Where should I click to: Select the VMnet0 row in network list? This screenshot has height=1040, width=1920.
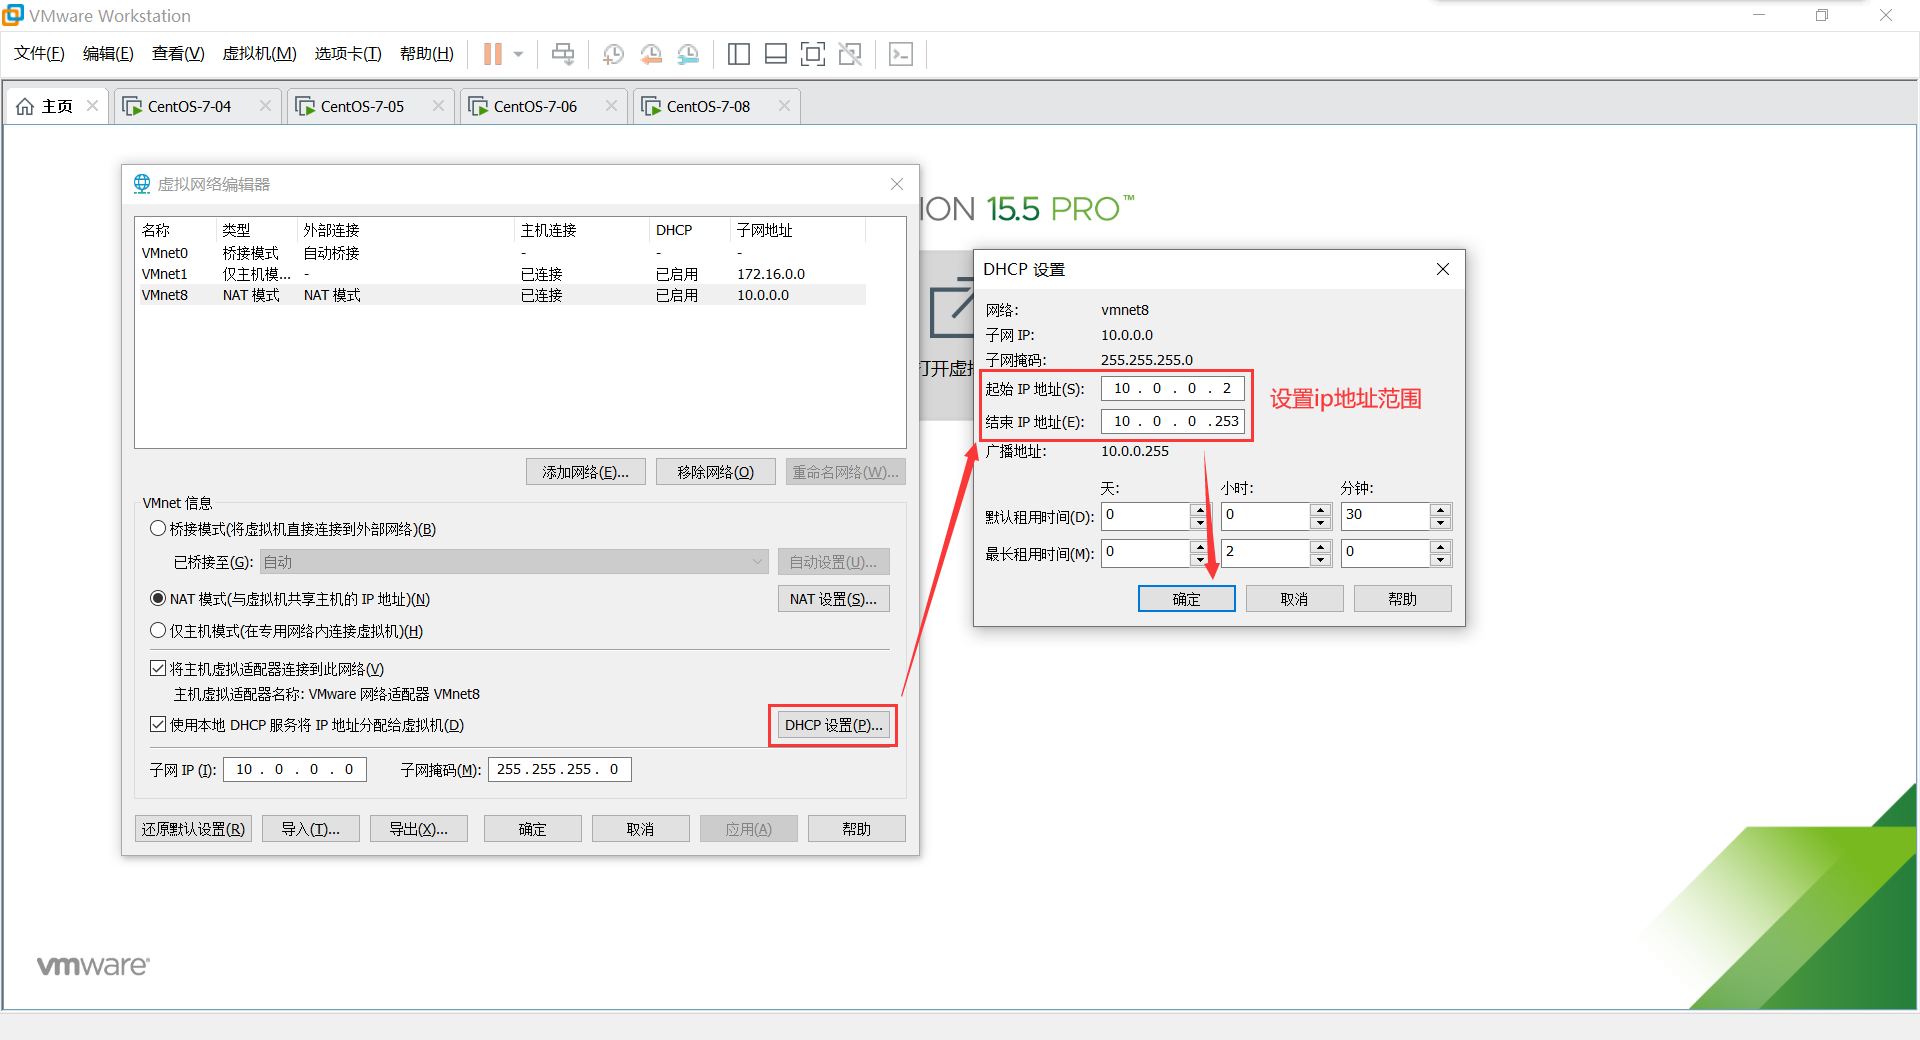tap(500, 253)
